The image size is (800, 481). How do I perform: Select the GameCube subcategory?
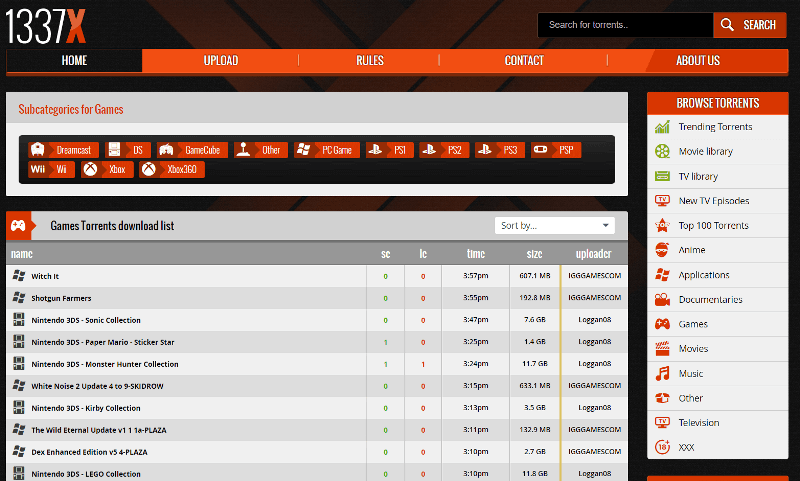point(192,150)
